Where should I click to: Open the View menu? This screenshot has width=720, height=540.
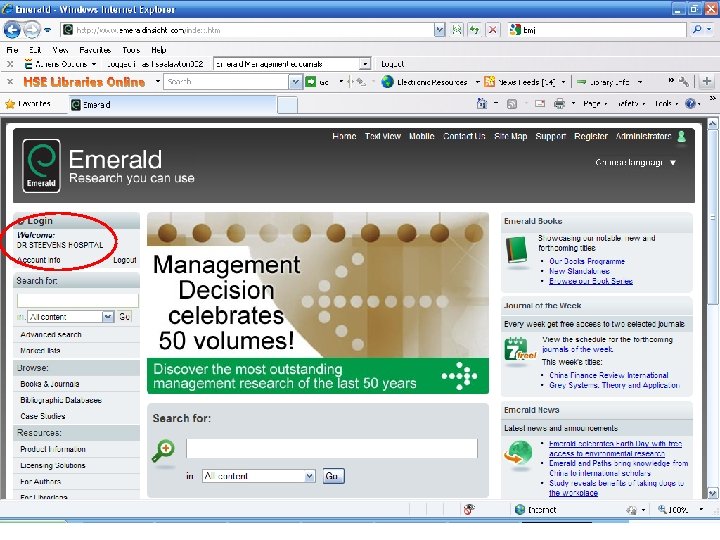point(60,50)
